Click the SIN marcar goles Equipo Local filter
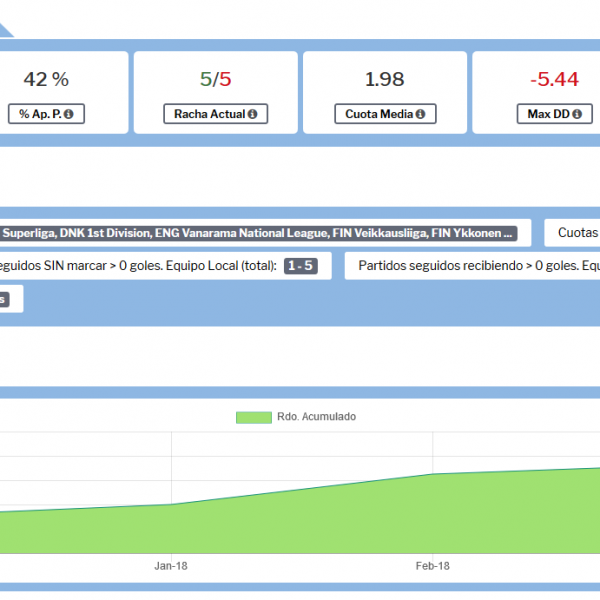This screenshot has height=600, width=600. (x=166, y=266)
